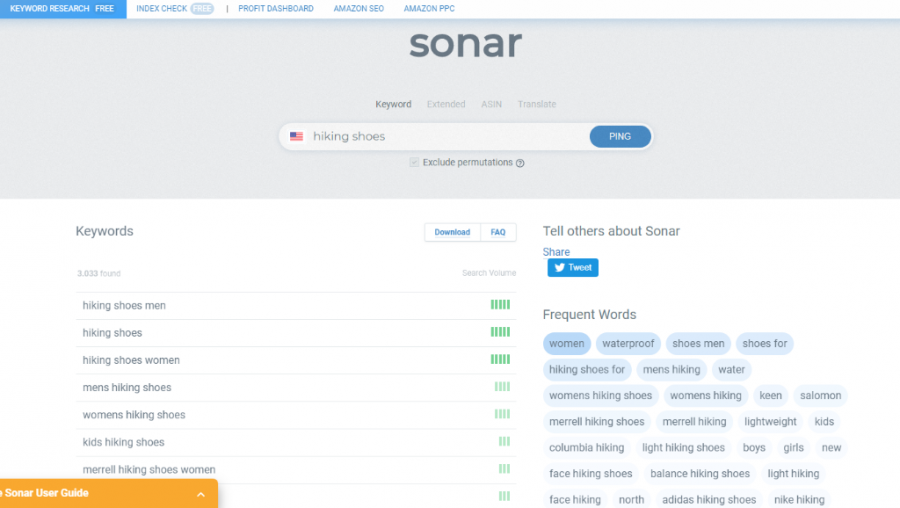Click the PING search button
900x508 pixels.
[620, 137]
